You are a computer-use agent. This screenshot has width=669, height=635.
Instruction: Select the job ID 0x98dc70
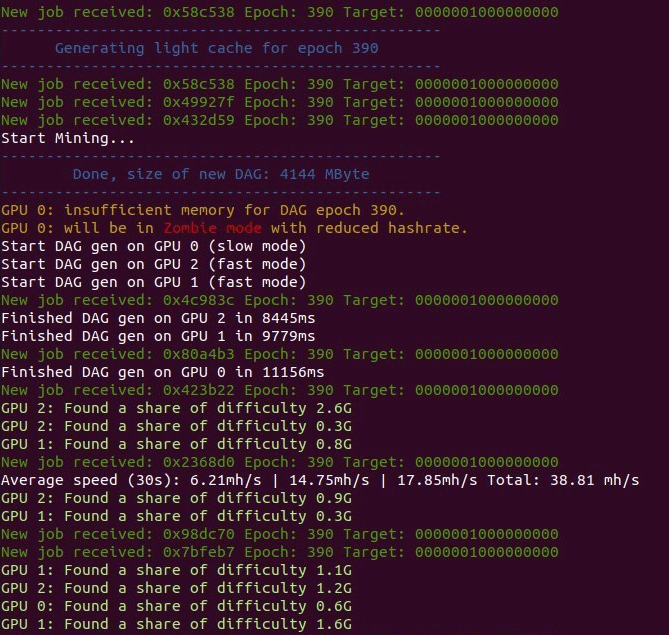[190, 534]
